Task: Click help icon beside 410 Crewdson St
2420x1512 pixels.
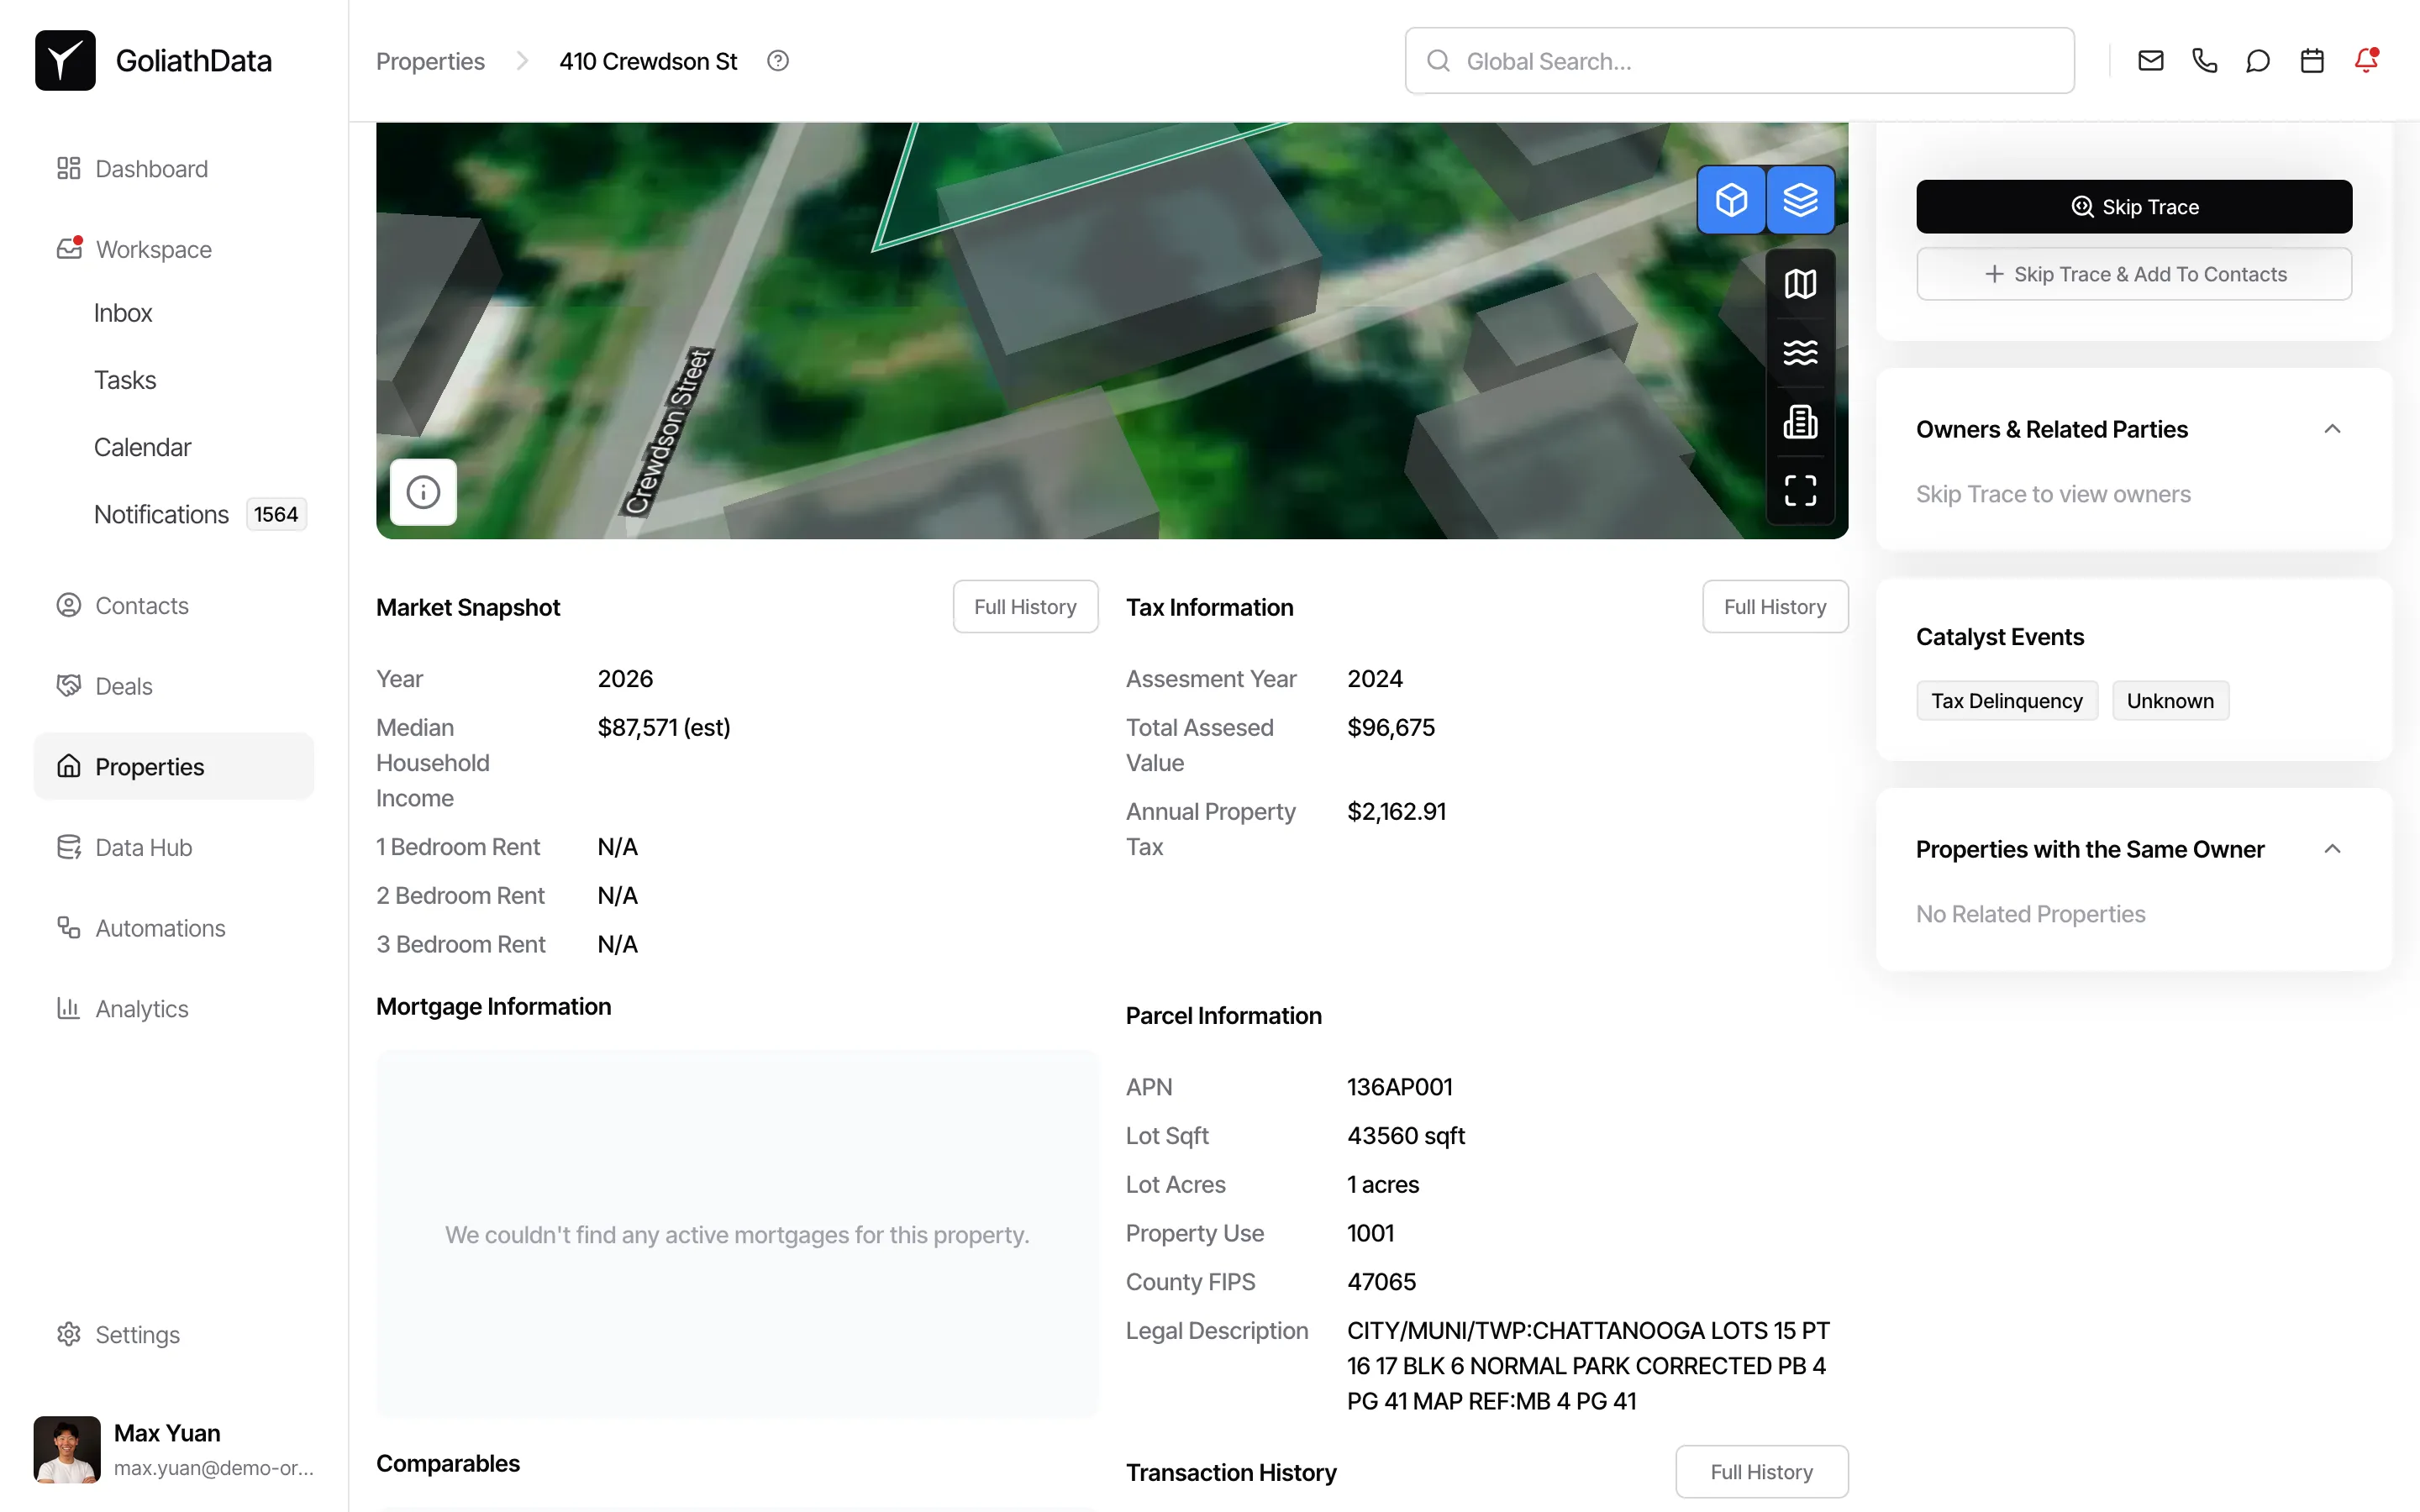Action: click(x=778, y=61)
